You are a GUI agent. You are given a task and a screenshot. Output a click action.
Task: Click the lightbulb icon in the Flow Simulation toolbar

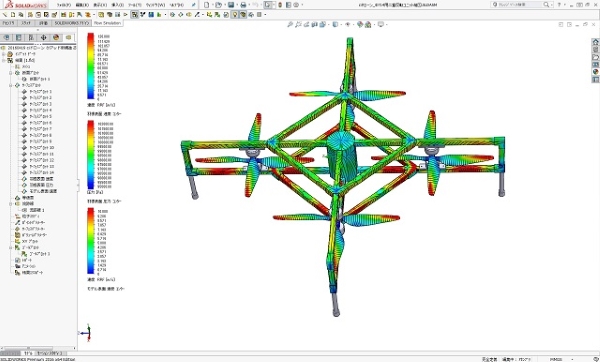235,15
